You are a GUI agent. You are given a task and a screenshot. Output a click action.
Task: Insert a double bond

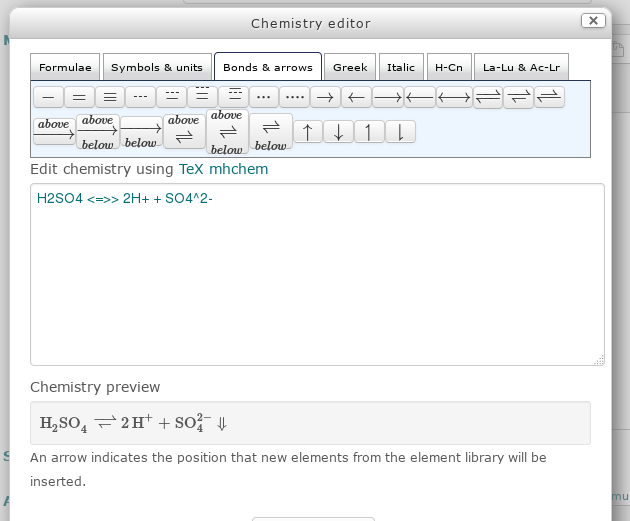[79, 97]
